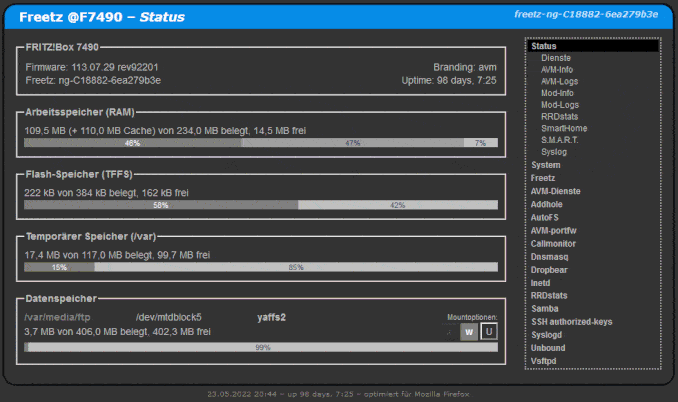Open the AVM-Info submenu item
This screenshot has width=678, height=402.
pyautogui.click(x=557, y=70)
